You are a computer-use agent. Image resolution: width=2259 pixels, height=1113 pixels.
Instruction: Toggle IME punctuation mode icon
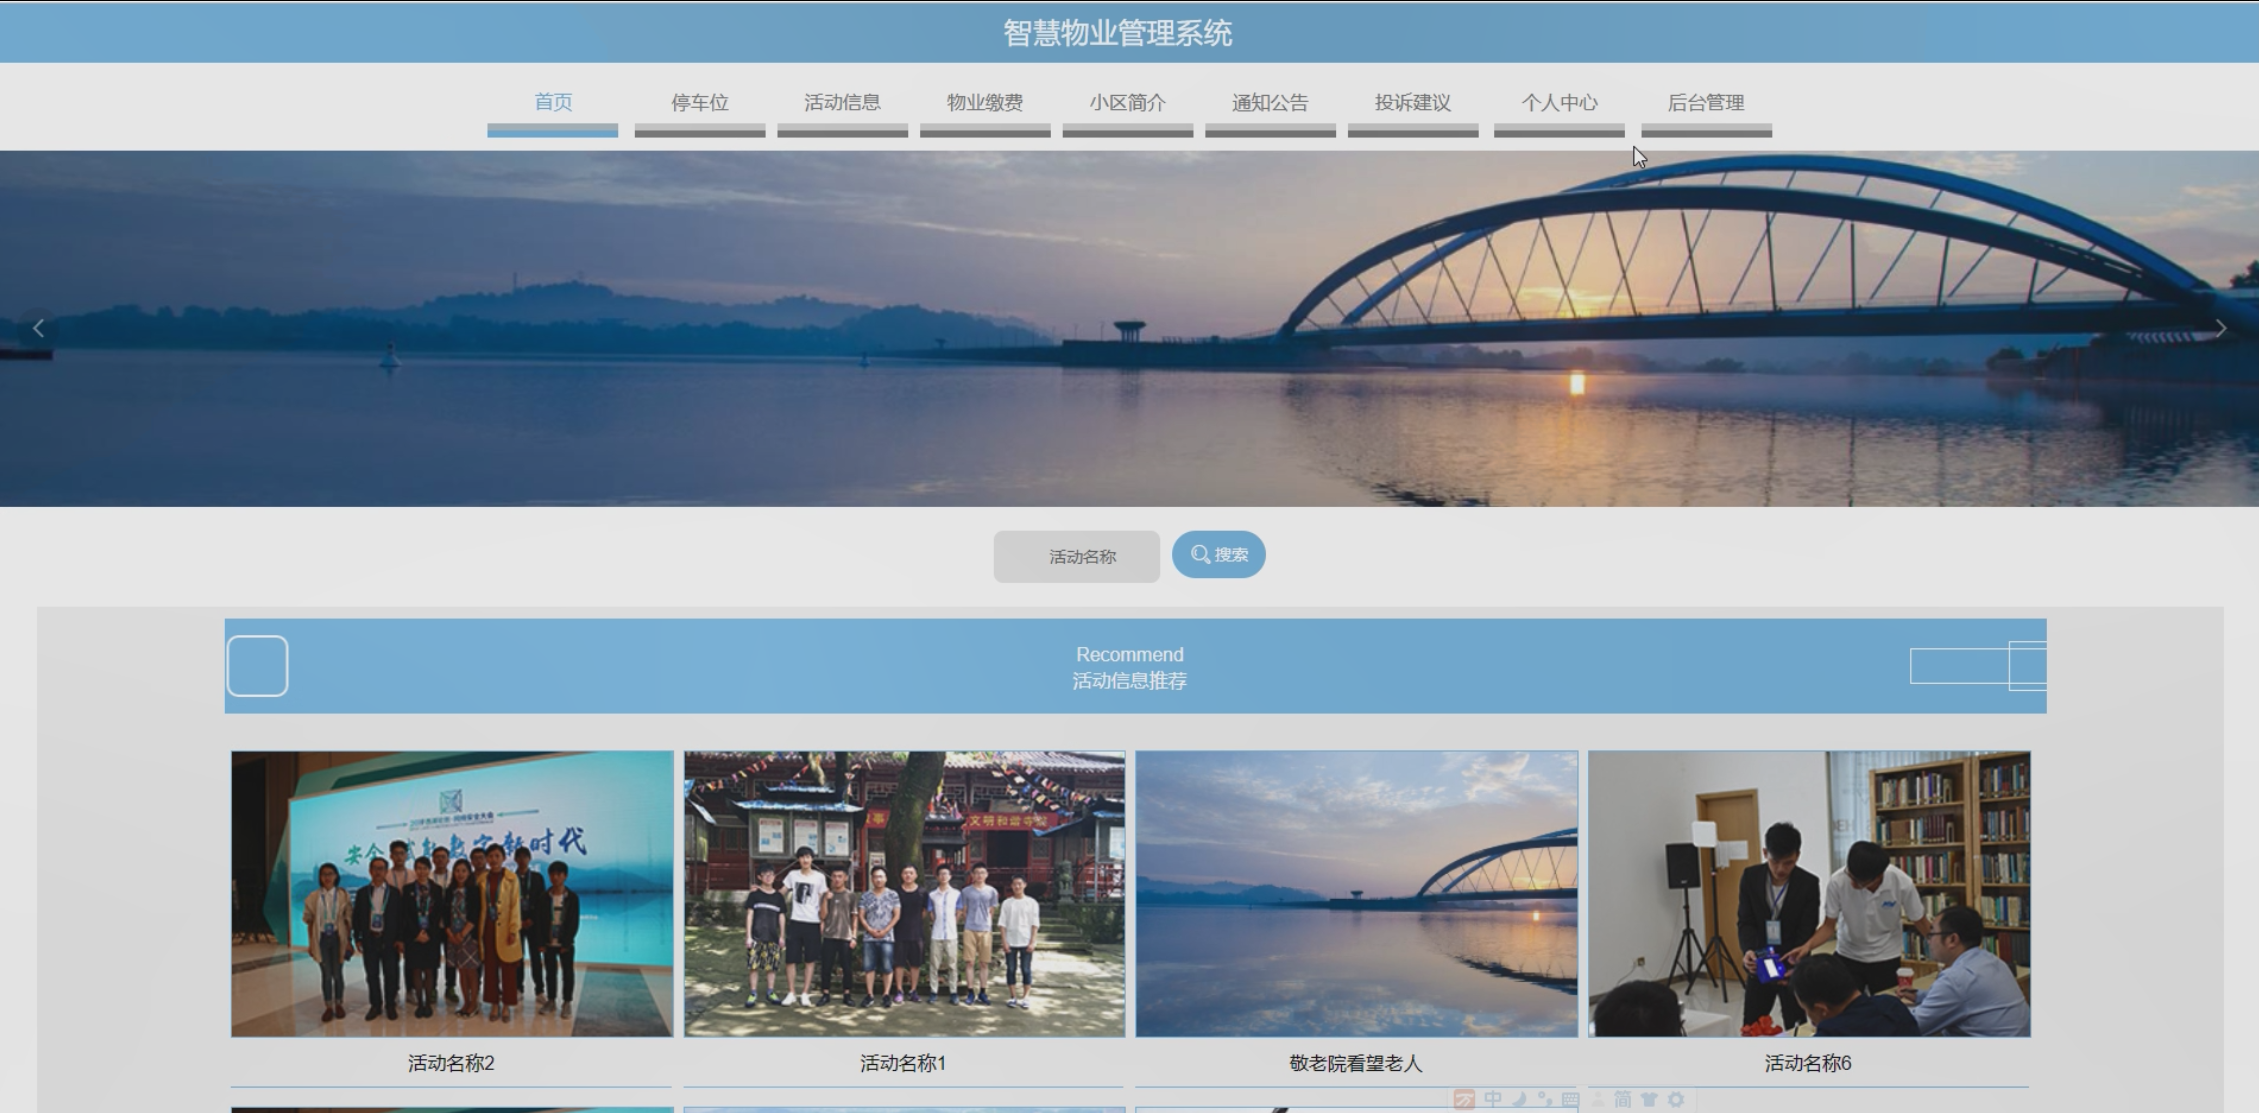pos(1545,1099)
